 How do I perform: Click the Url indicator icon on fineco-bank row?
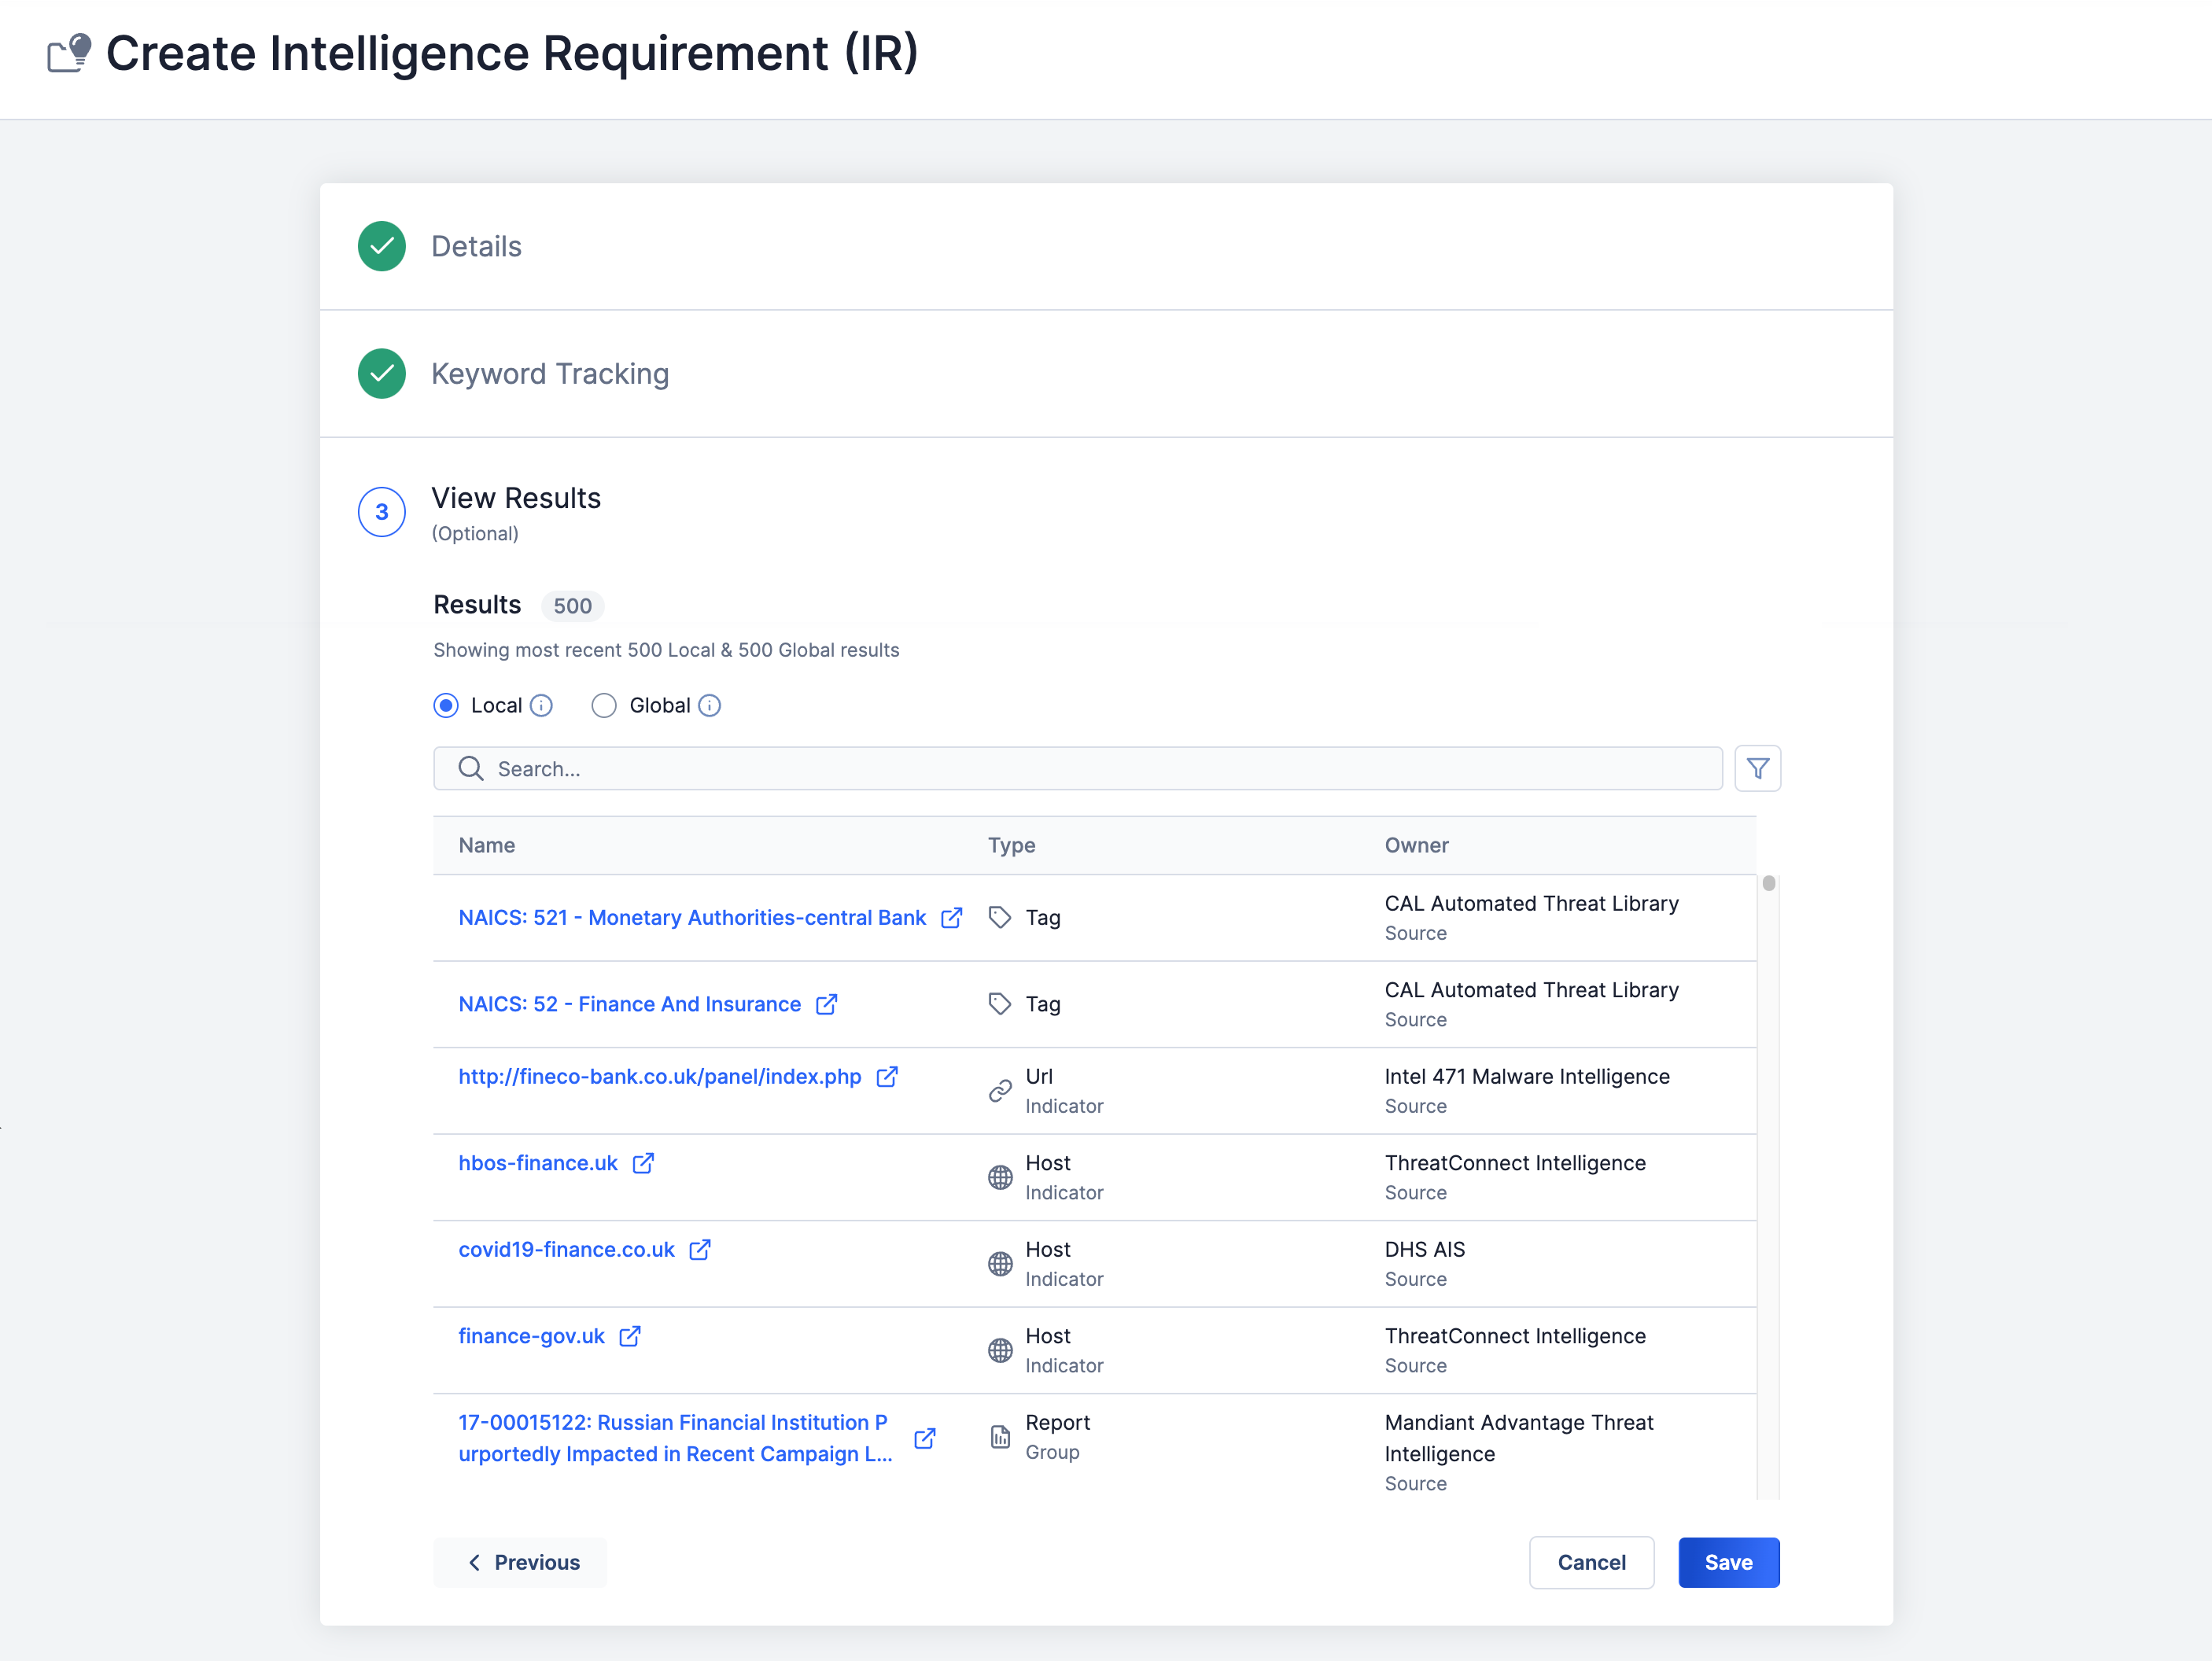coord(1000,1091)
